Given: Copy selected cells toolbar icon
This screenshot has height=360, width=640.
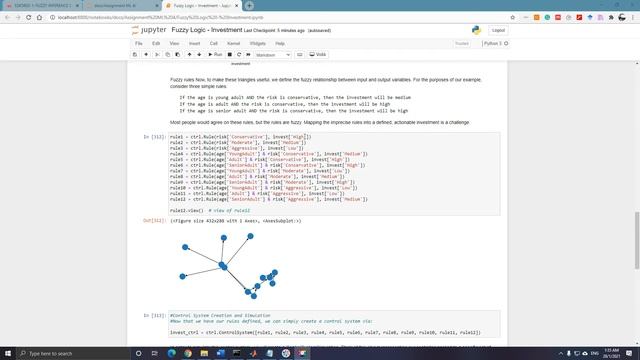Looking at the screenshot, I should tap(167, 54).
